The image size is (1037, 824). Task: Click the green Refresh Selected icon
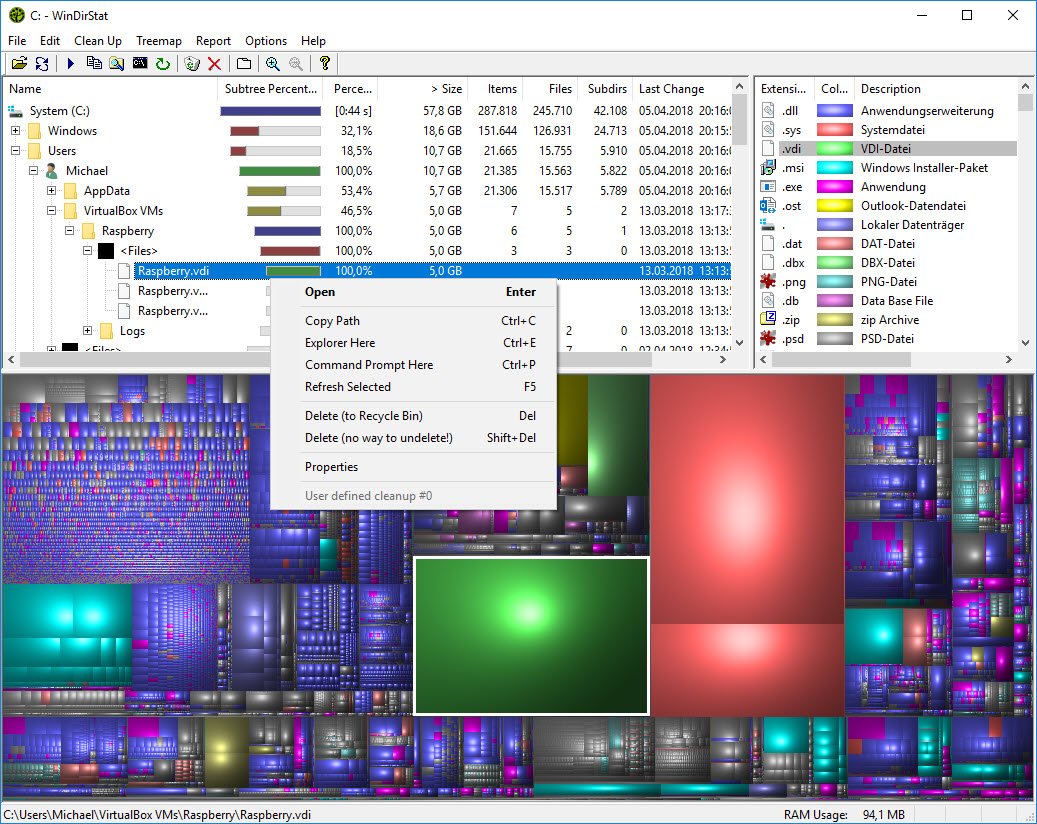pyautogui.click(x=163, y=64)
